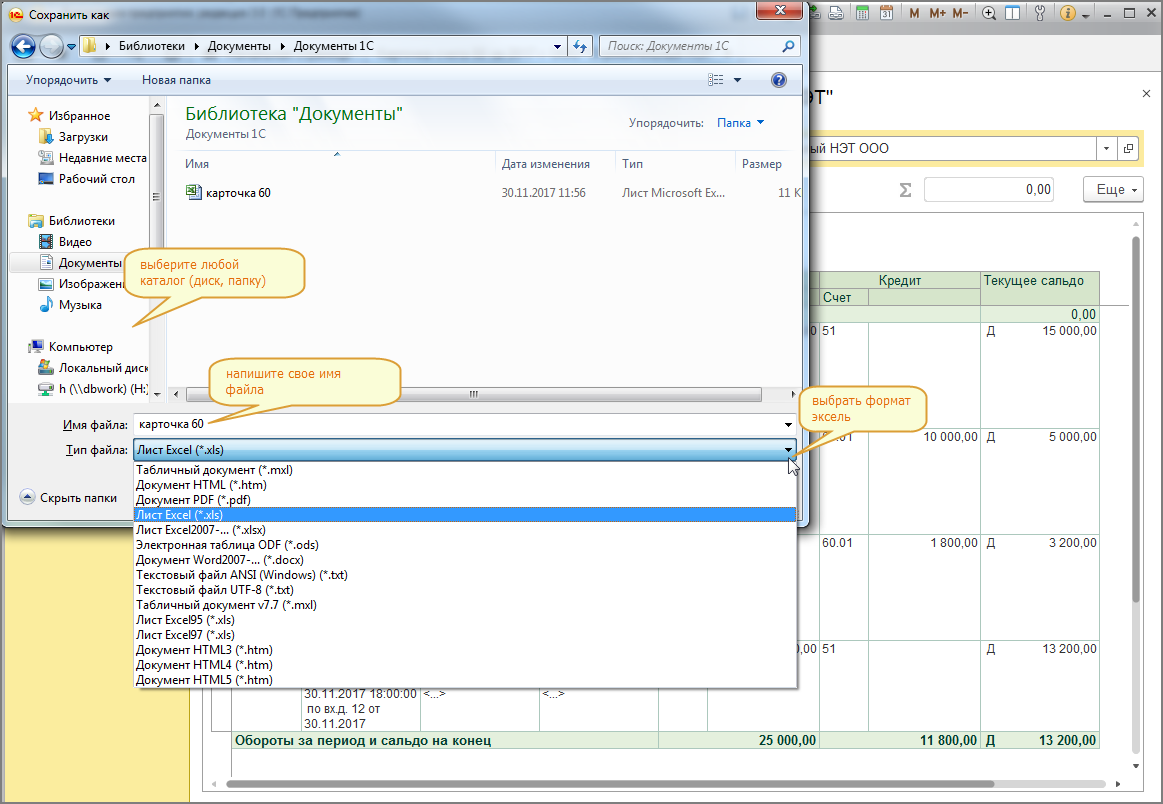
Task: Click the back navigation arrow
Action: pyautogui.click(x=25, y=46)
